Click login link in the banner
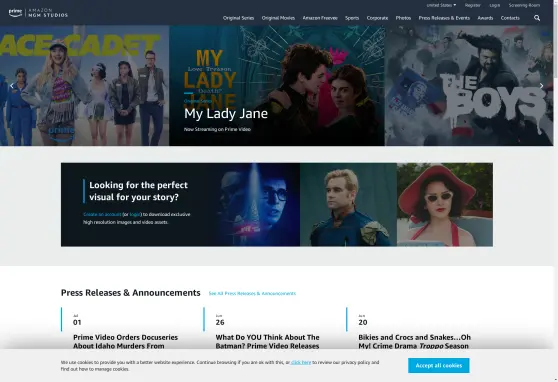 click(135, 214)
